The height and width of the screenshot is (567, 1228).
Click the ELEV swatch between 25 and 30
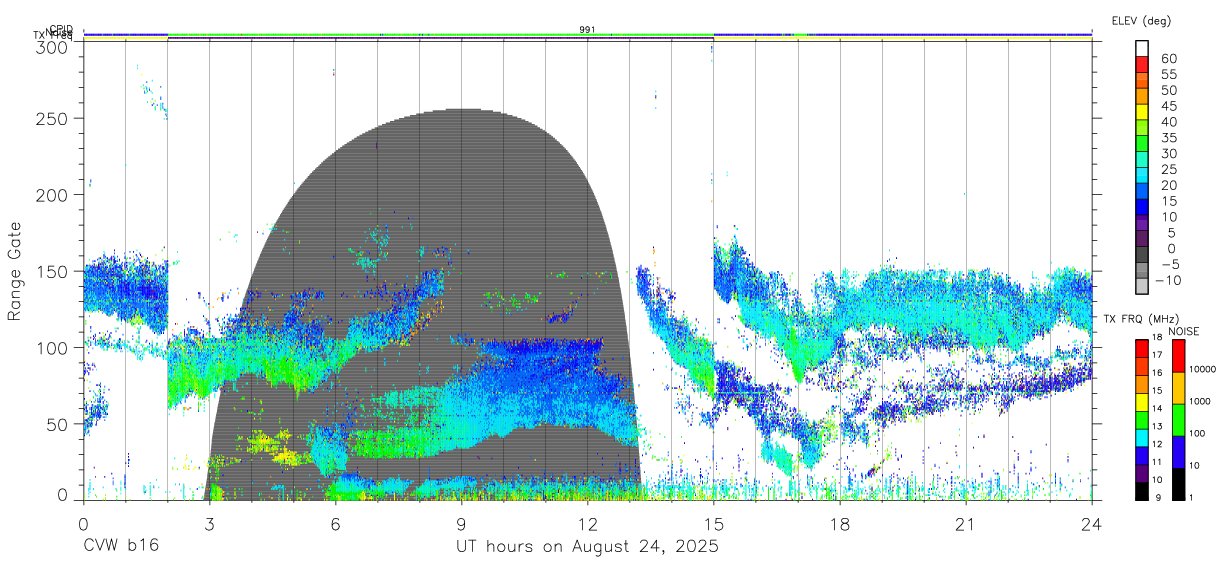point(1142,160)
